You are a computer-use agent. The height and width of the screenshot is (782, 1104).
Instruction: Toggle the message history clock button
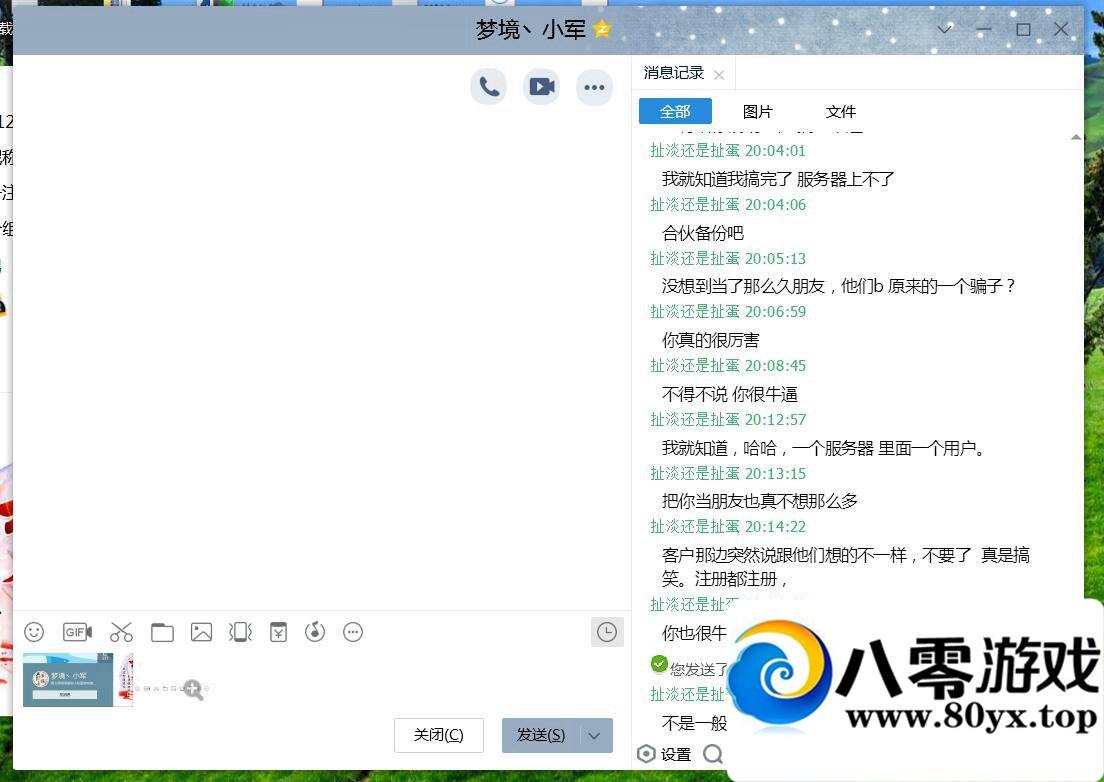607,632
